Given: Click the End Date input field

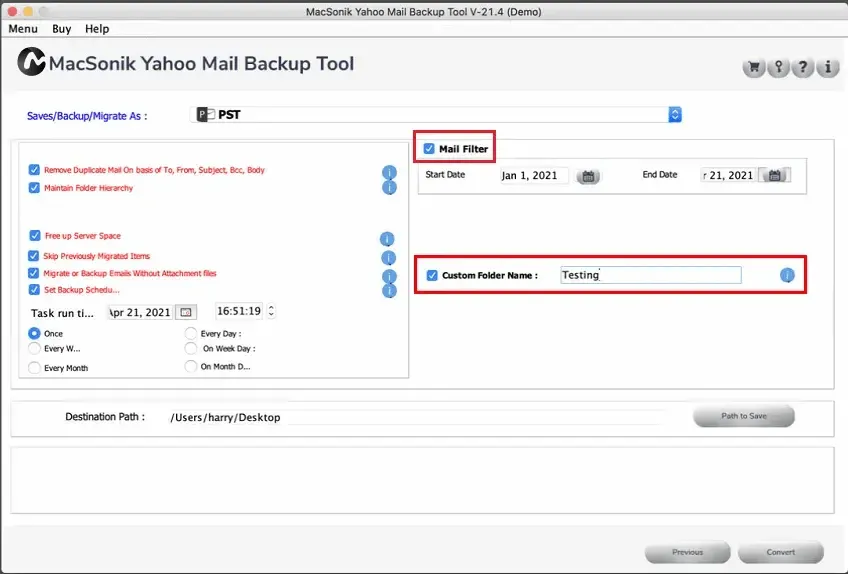Looking at the screenshot, I should coord(728,175).
